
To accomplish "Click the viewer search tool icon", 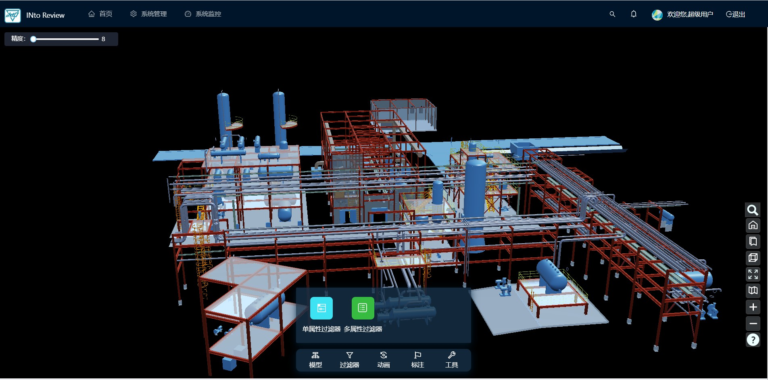I will tap(753, 210).
